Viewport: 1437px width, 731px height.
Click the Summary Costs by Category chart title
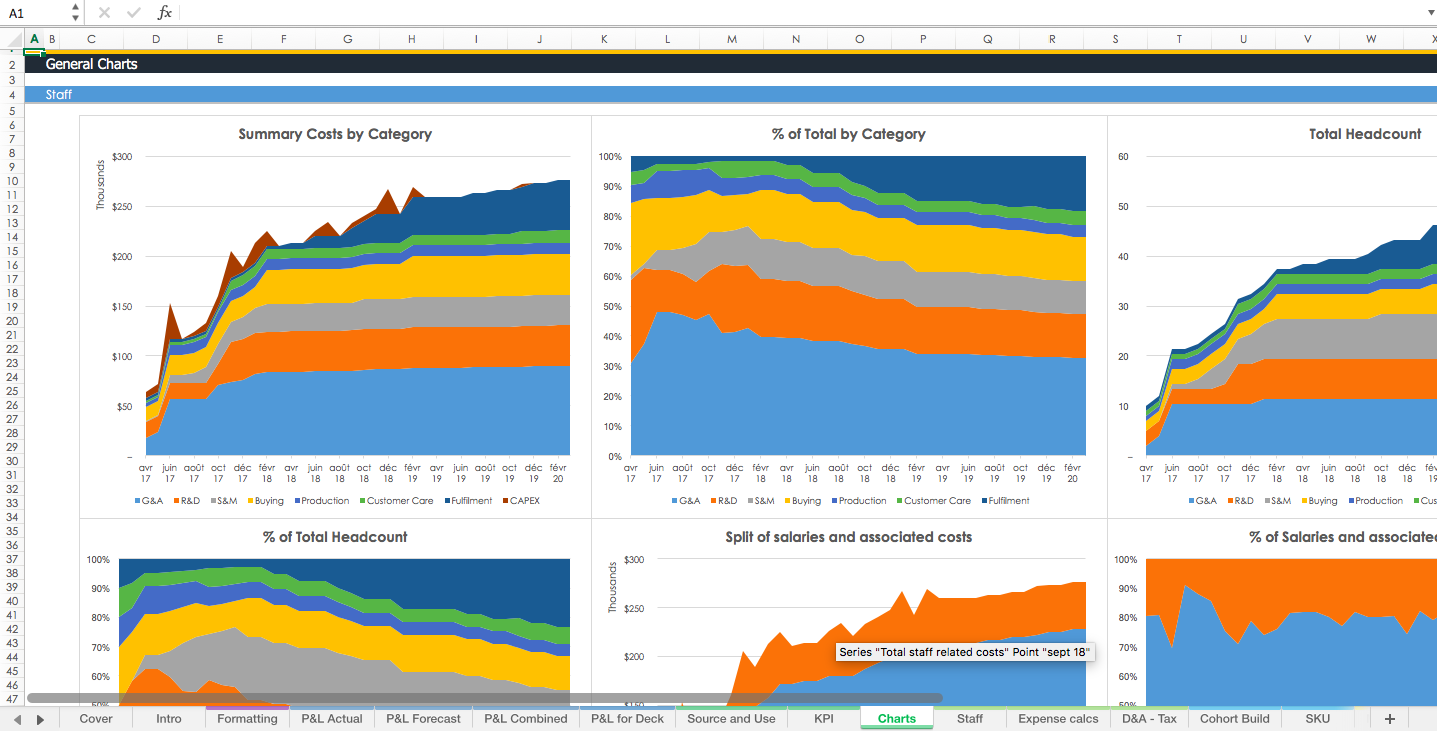(x=335, y=134)
